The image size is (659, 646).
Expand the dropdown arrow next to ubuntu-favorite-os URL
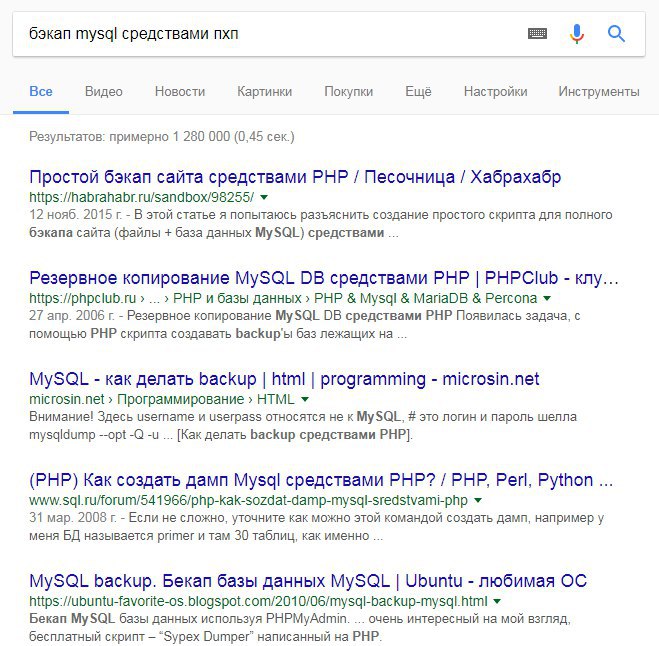[x=497, y=601]
